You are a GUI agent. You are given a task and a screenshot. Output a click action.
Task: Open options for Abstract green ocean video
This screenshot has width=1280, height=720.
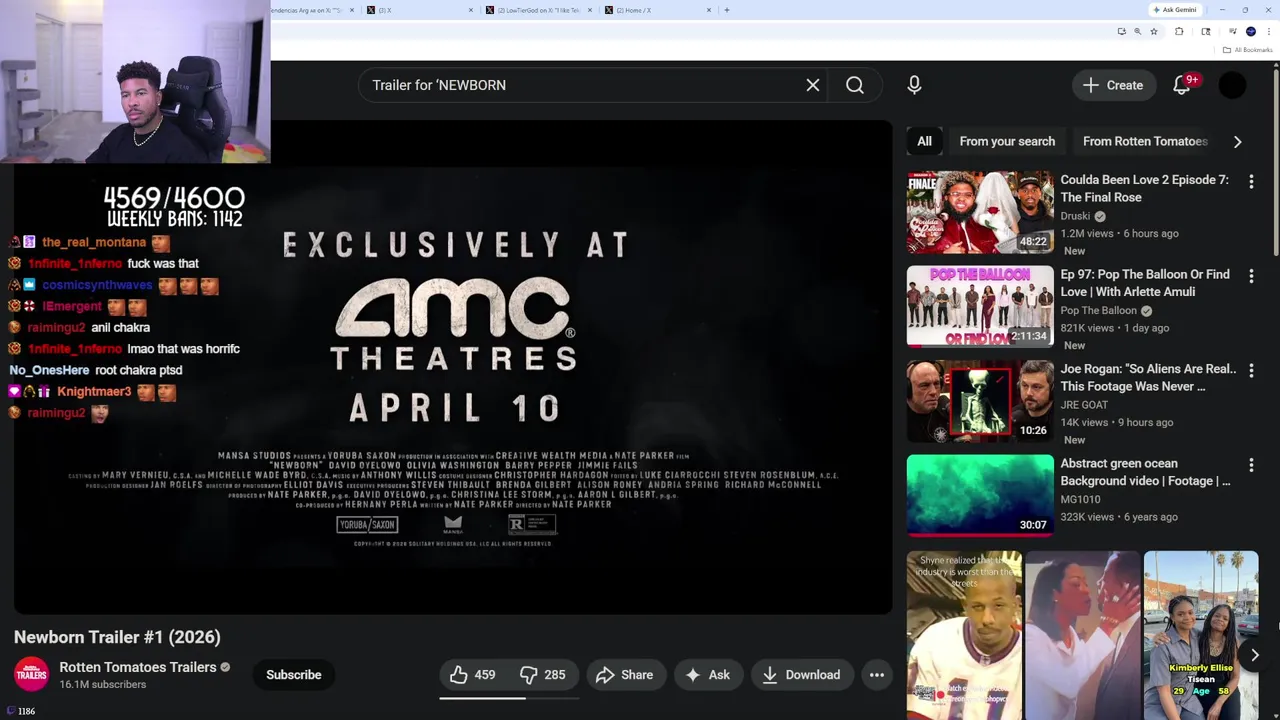pyautogui.click(x=1251, y=465)
